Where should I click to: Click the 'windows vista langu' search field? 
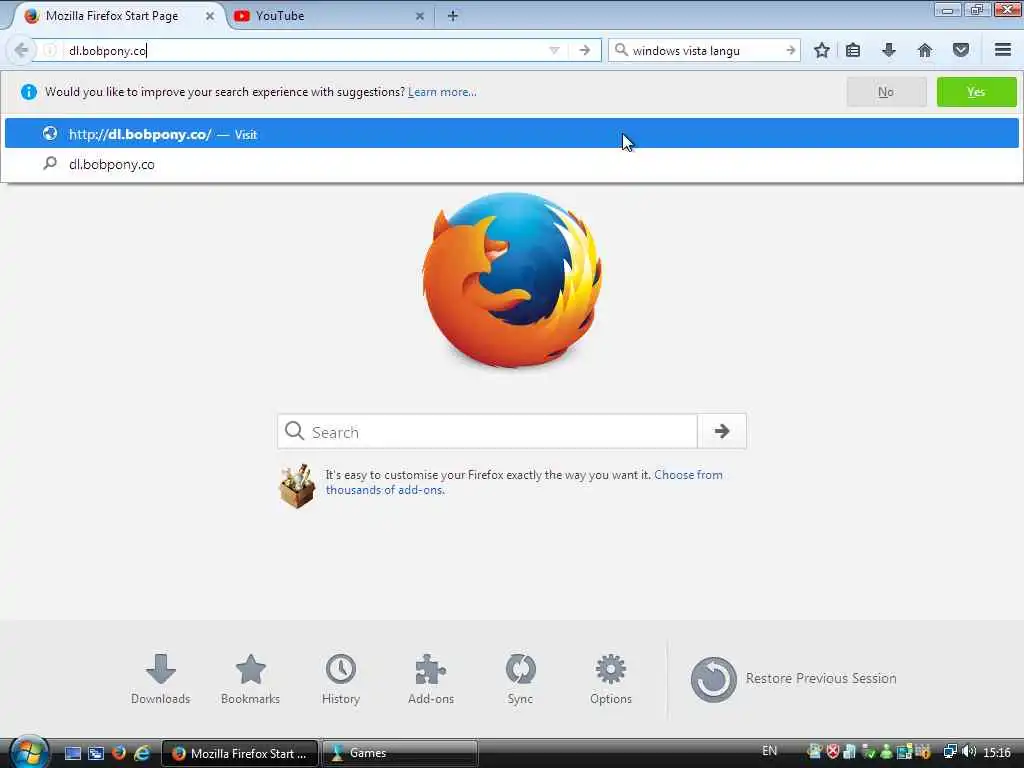[706, 50]
